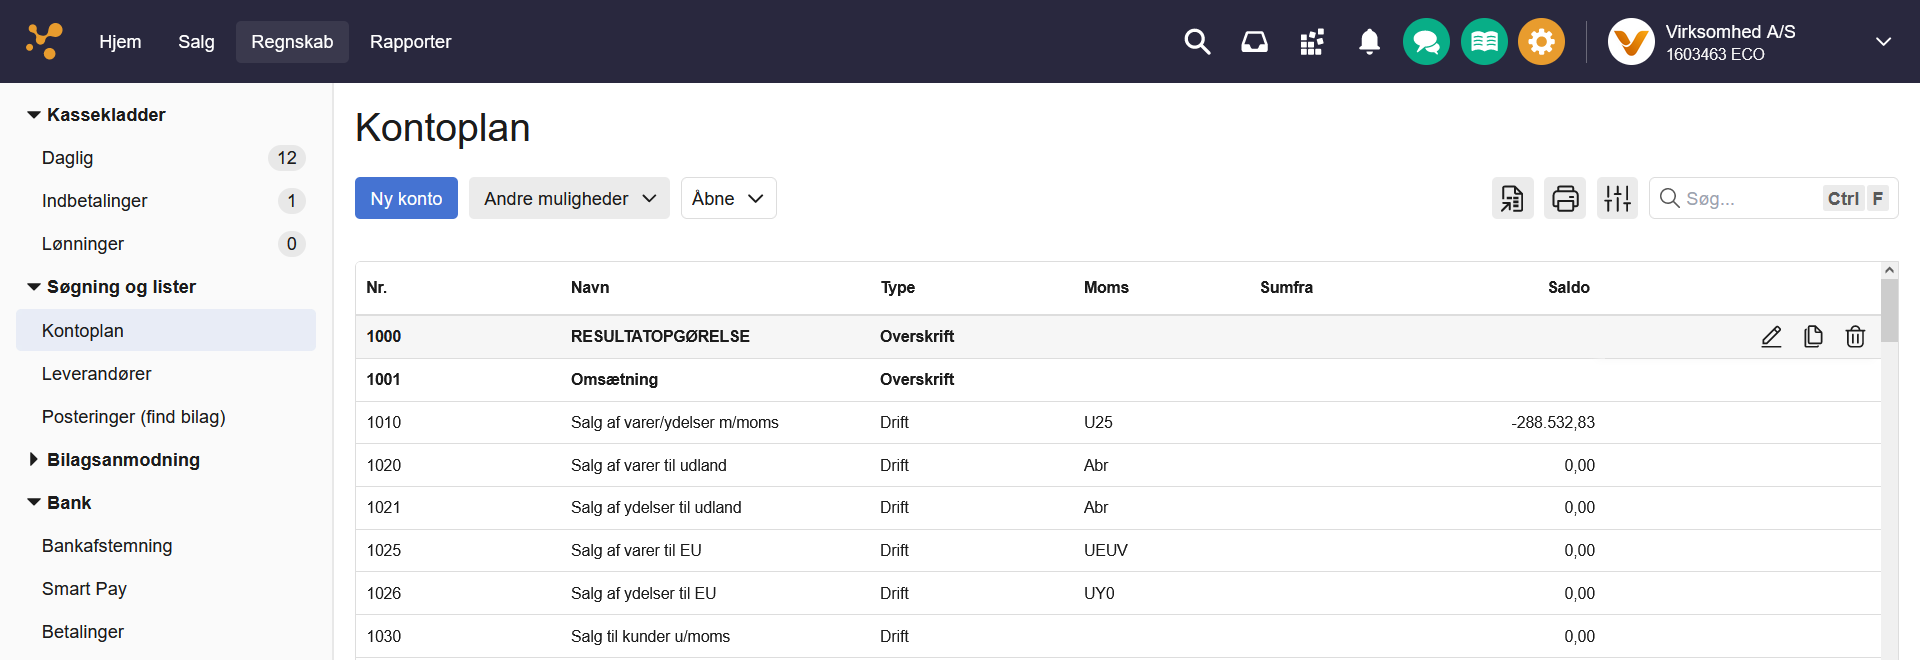1920x660 pixels.
Task: Collapse the Kassekladder sidebar section
Action: click(105, 115)
